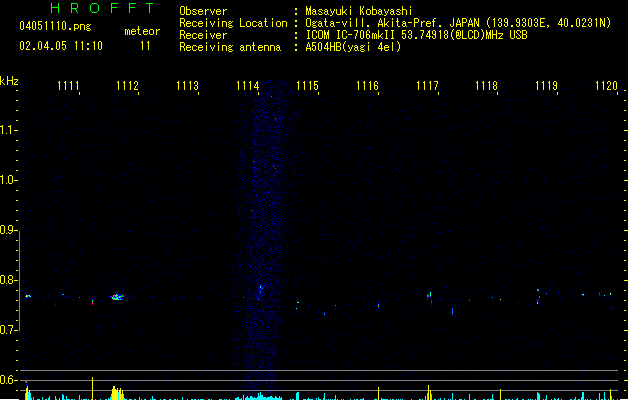Click the meteor echo at spectrogram start near 1111
Viewport: 629px width, 400px height.
point(28,296)
